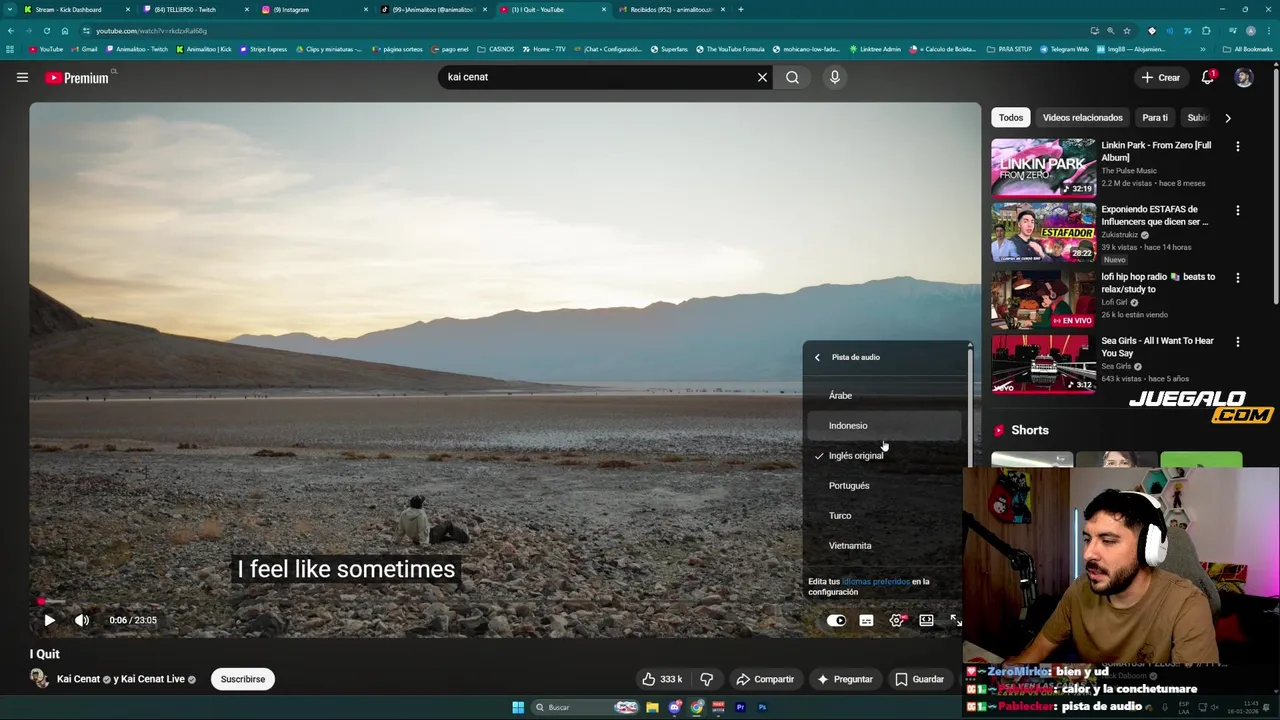The width and height of the screenshot is (1280, 720).
Task: Click the magnifier search button
Action: pyautogui.click(x=792, y=77)
